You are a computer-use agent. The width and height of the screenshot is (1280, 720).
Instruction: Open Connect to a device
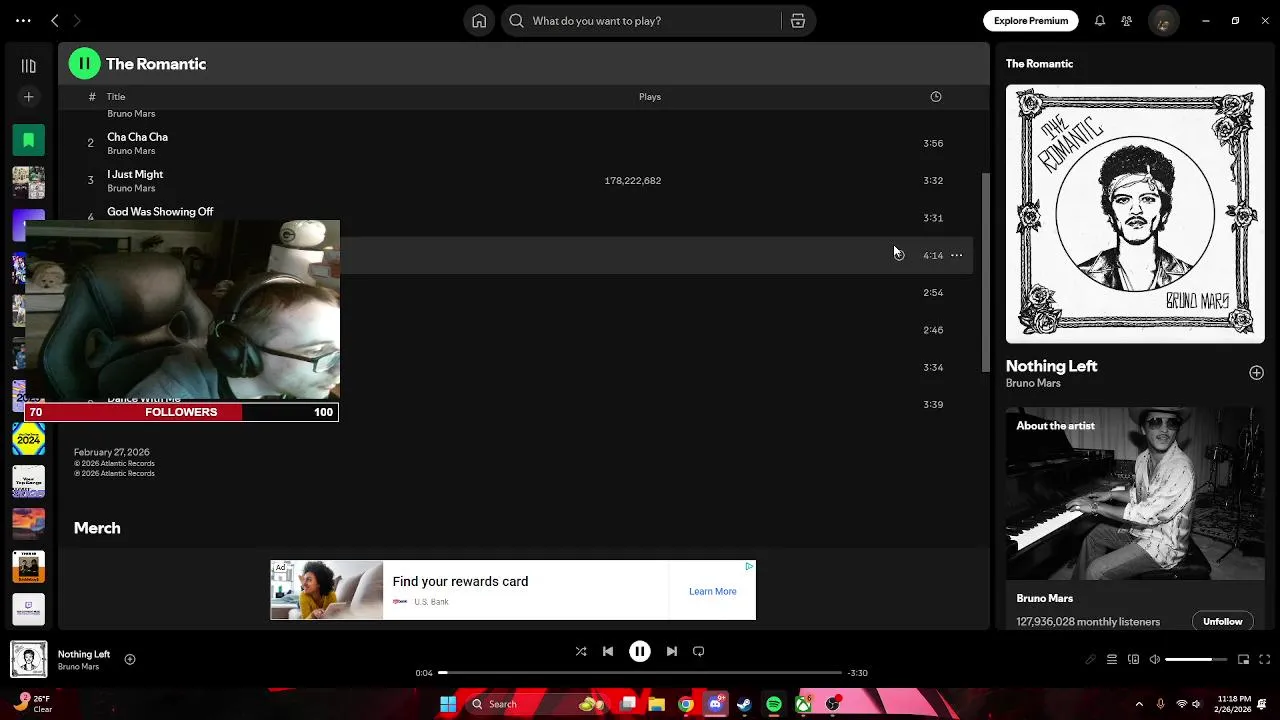tap(1134, 659)
